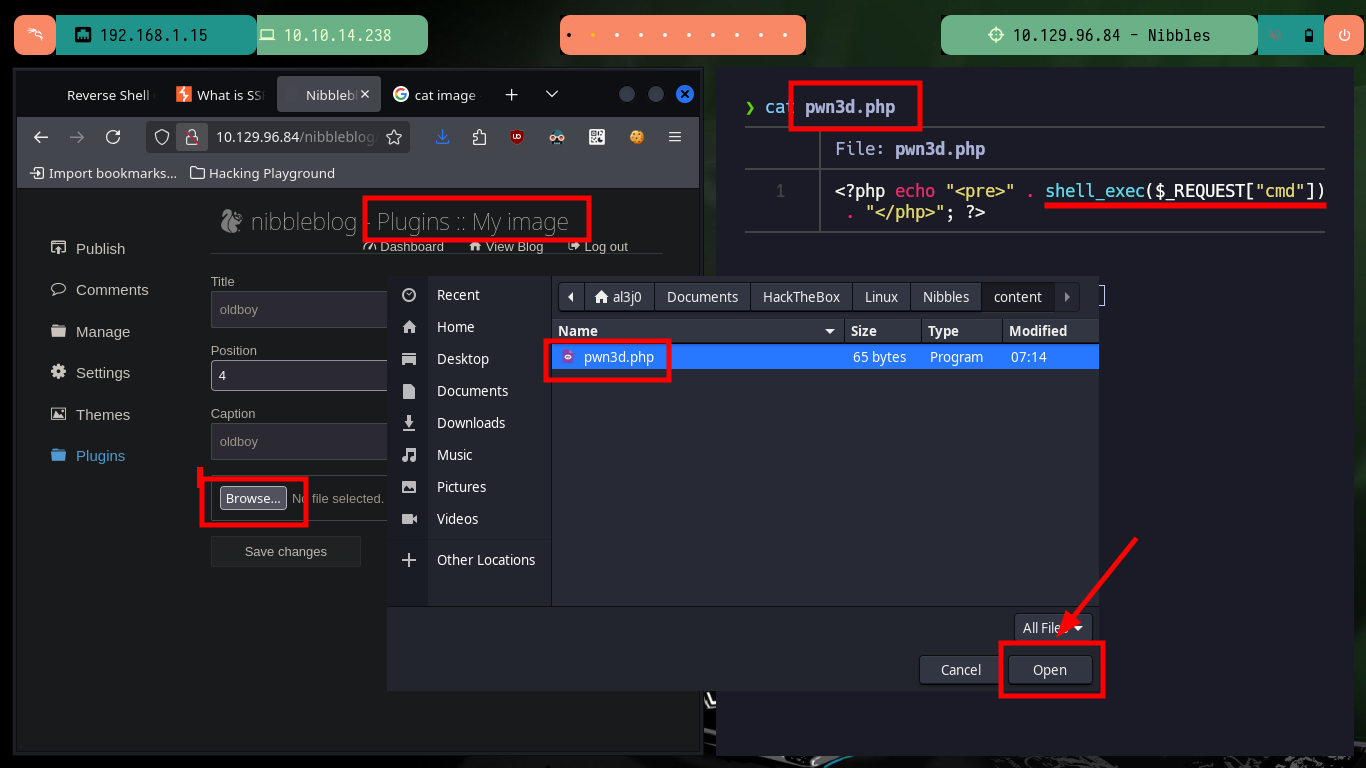1366x768 pixels.
Task: Open the All Files filter dropdown
Action: click(x=1053, y=628)
